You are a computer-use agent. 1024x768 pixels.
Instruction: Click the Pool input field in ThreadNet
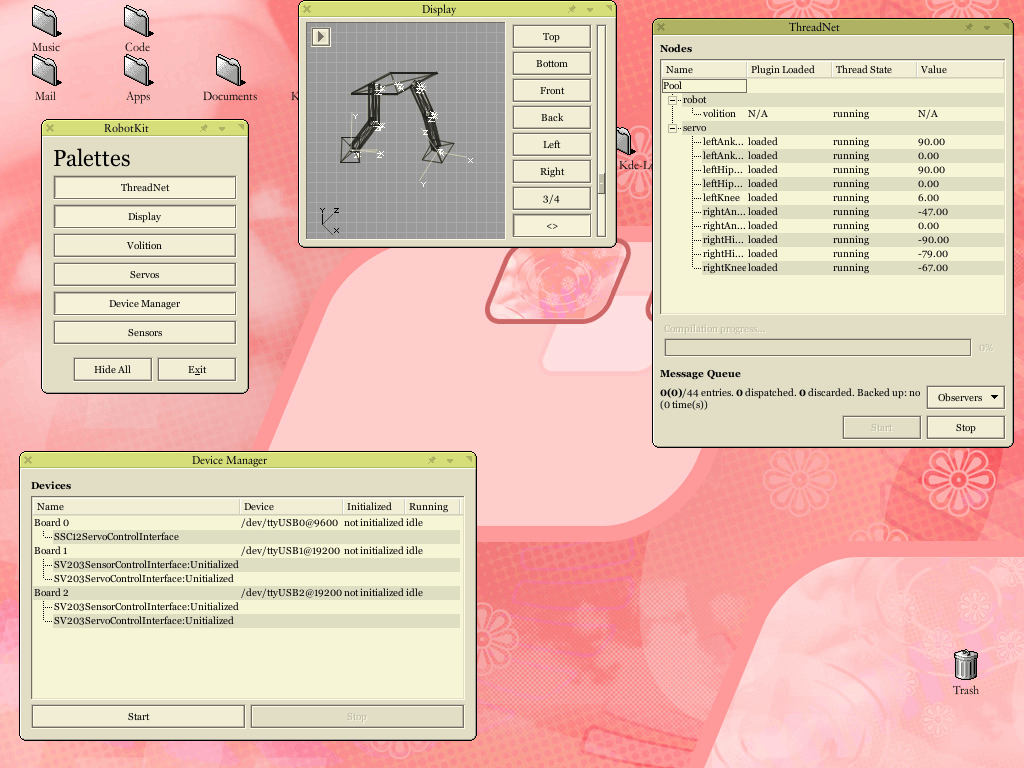[x=704, y=86]
